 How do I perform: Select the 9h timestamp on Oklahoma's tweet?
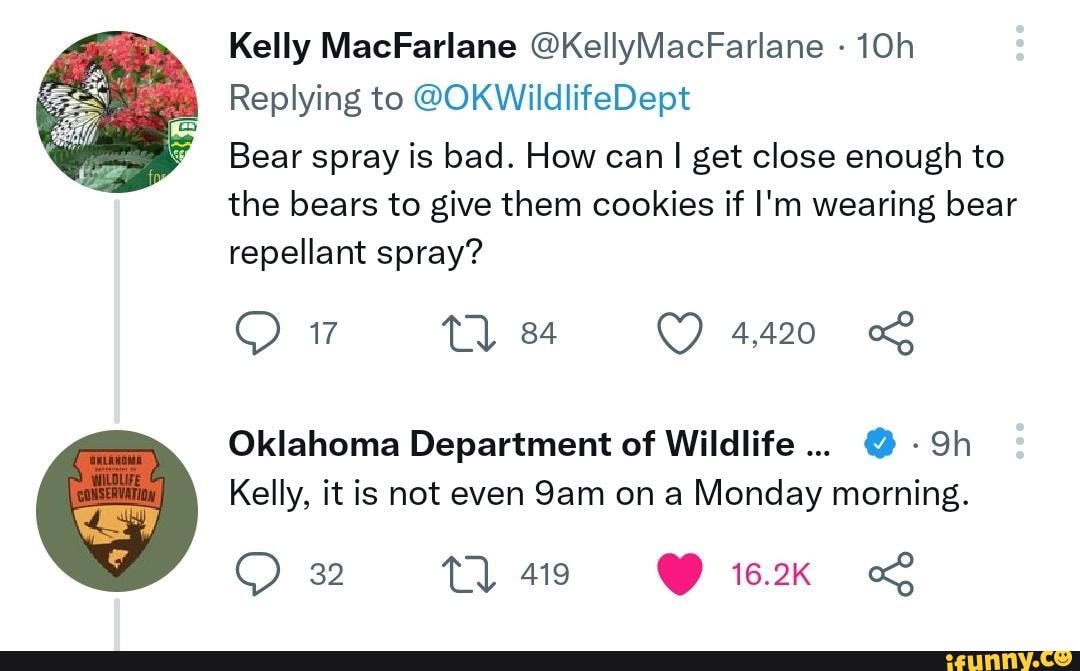point(953,443)
